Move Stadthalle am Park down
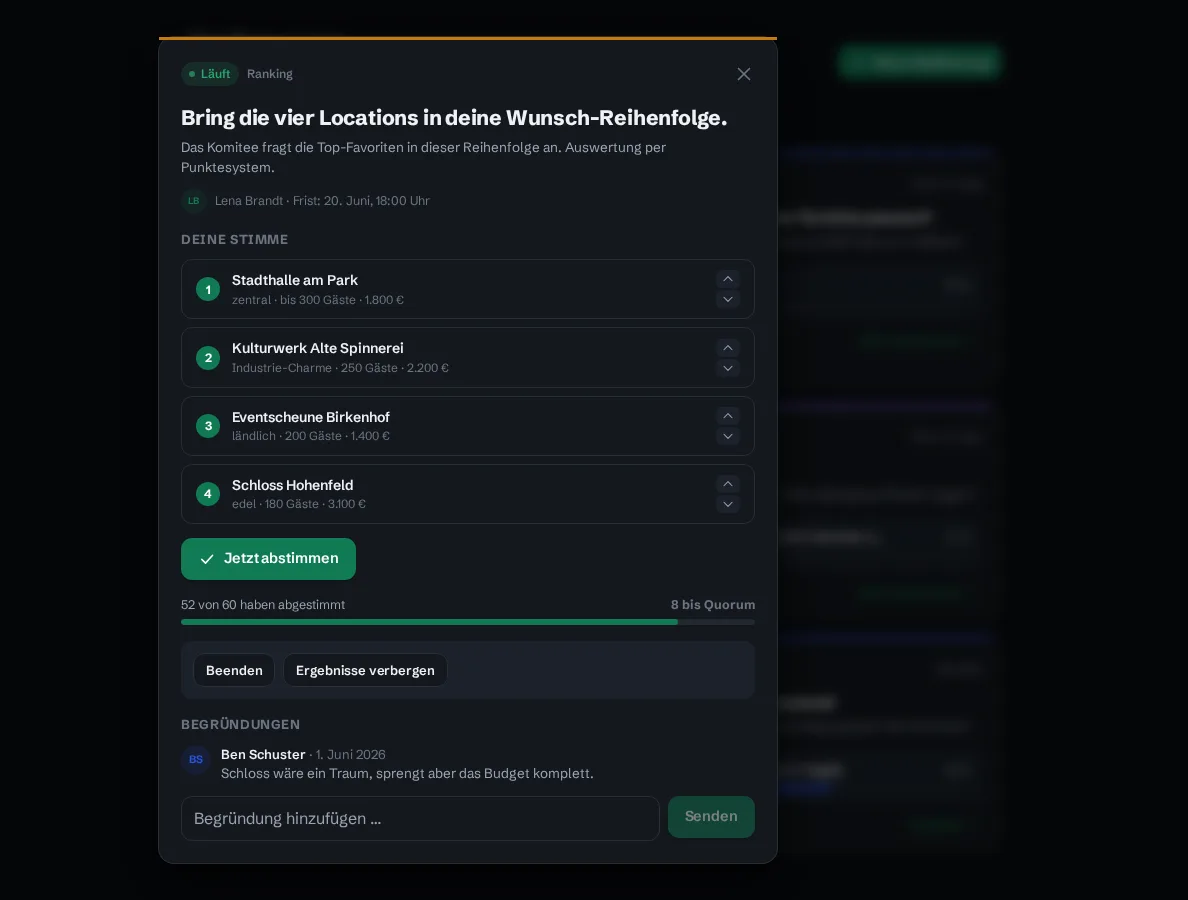 coord(727,299)
